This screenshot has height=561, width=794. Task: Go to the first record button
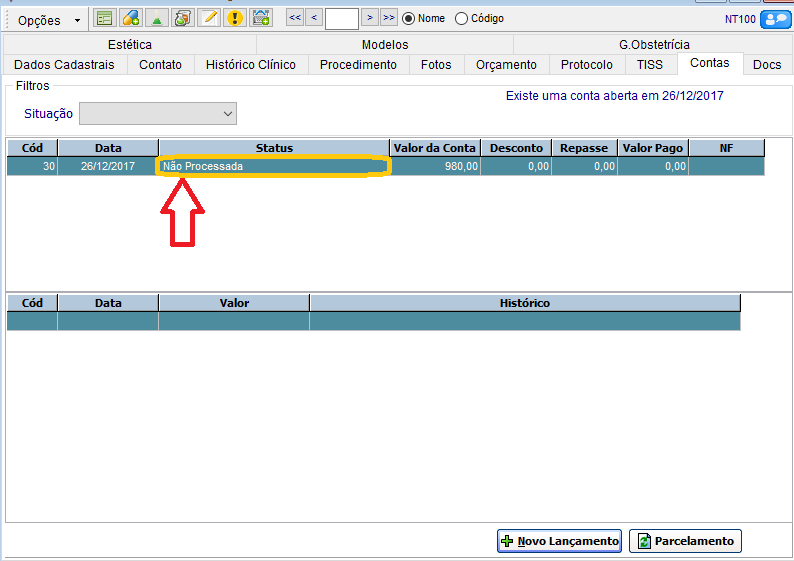[x=294, y=18]
